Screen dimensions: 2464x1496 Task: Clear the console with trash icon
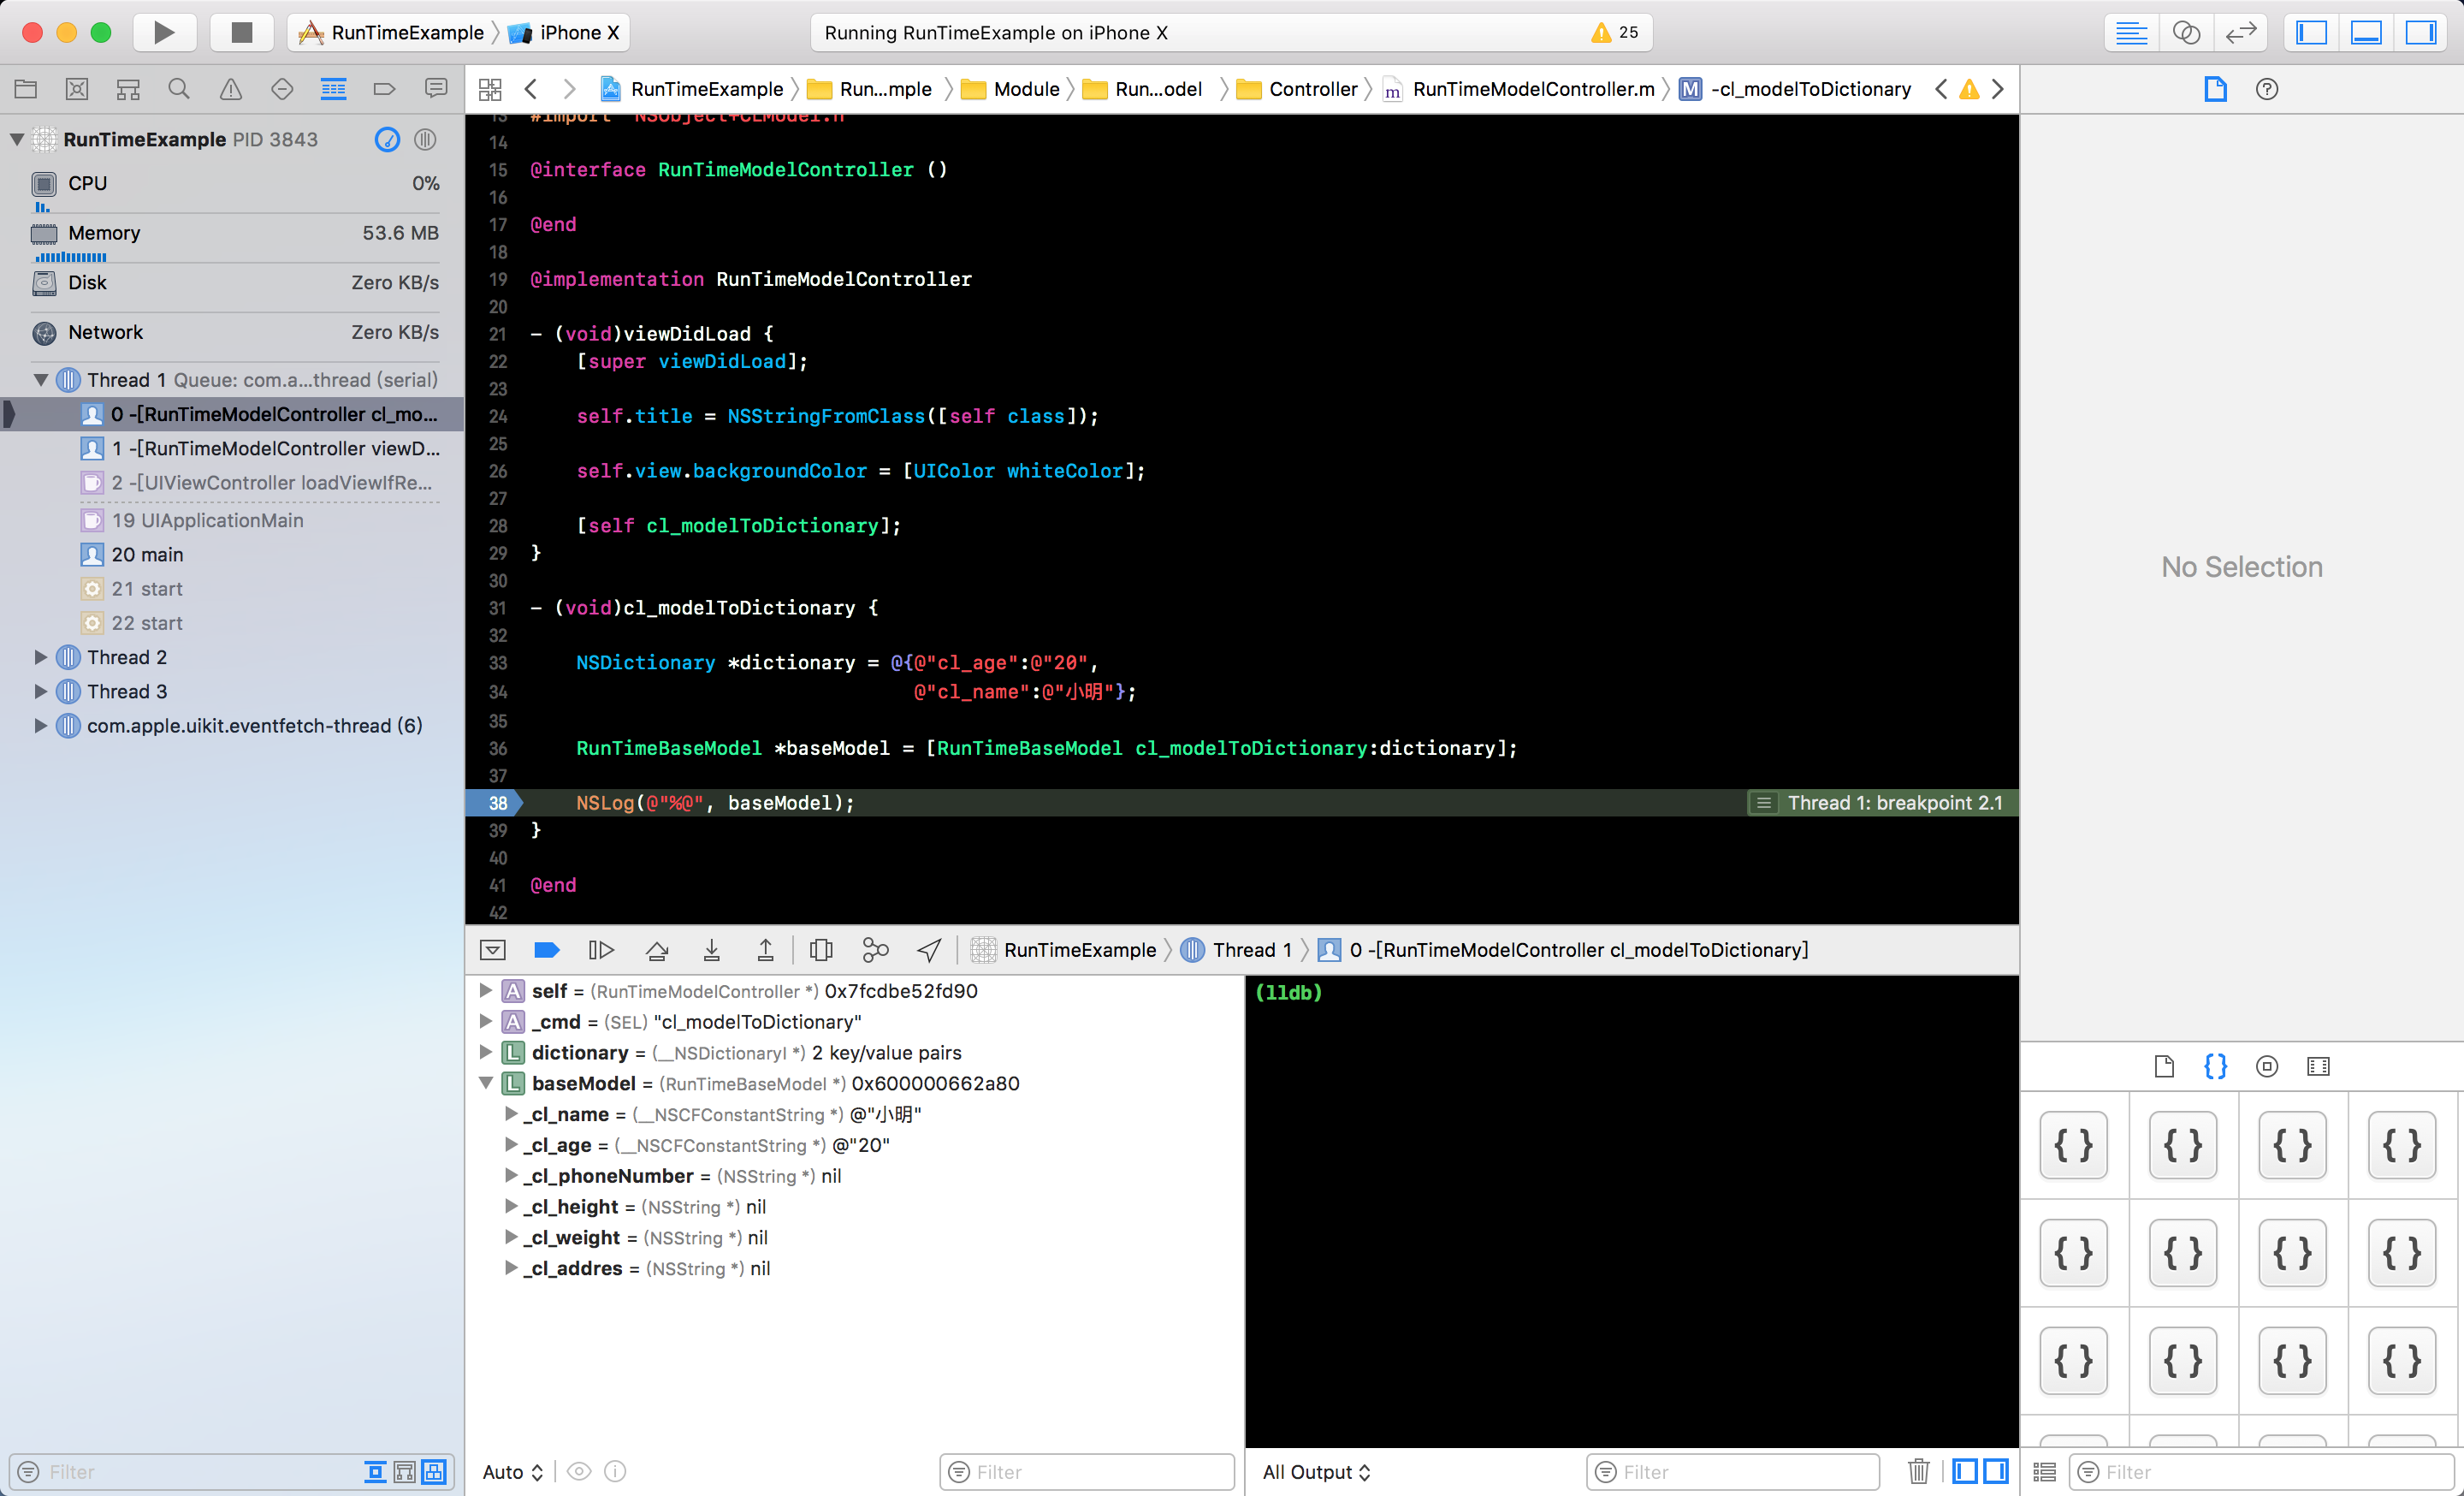click(1918, 1471)
